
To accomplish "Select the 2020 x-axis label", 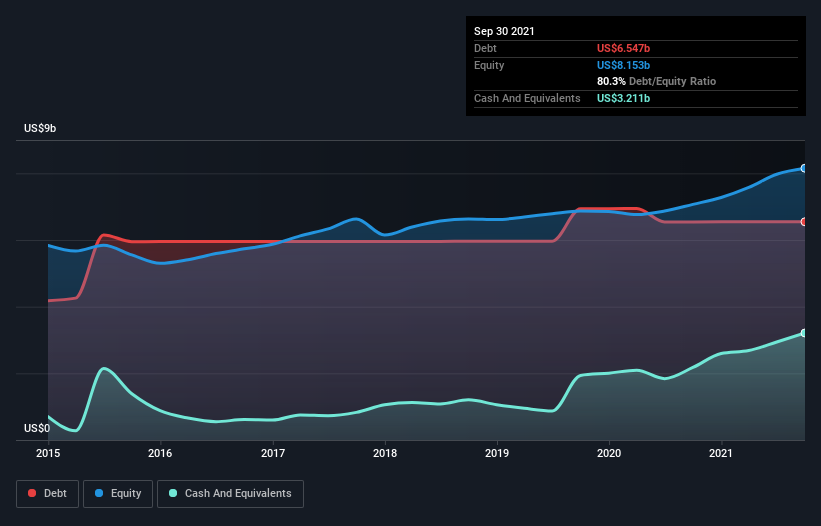I will (x=609, y=453).
